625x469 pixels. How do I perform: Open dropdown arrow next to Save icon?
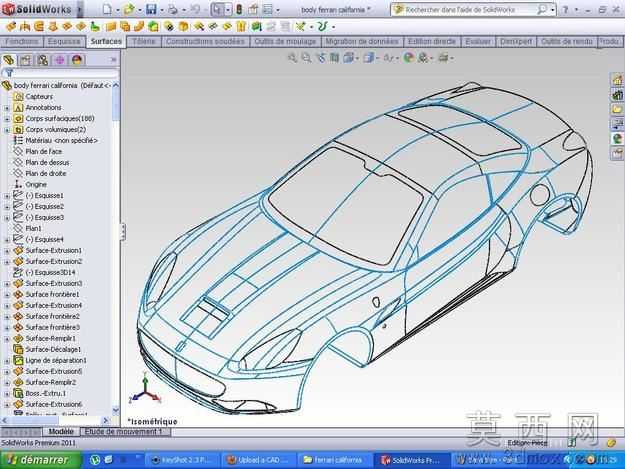click(161, 10)
